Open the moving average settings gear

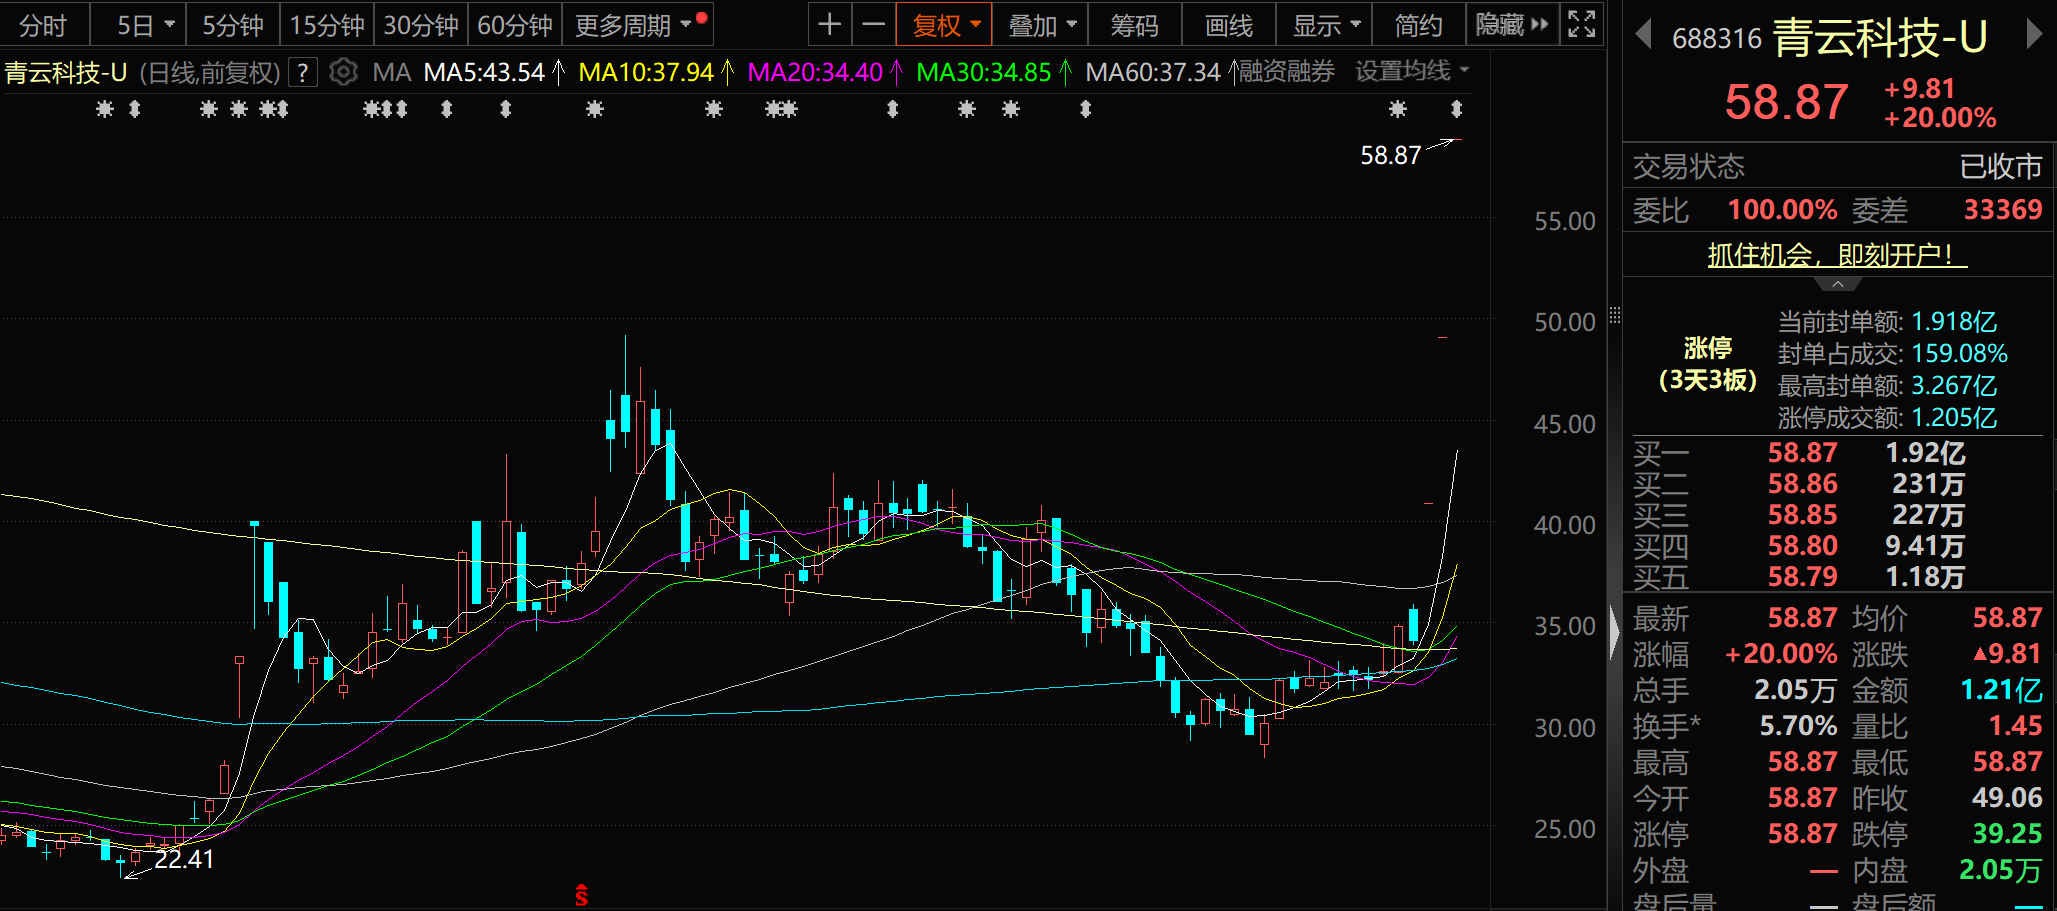(x=343, y=72)
